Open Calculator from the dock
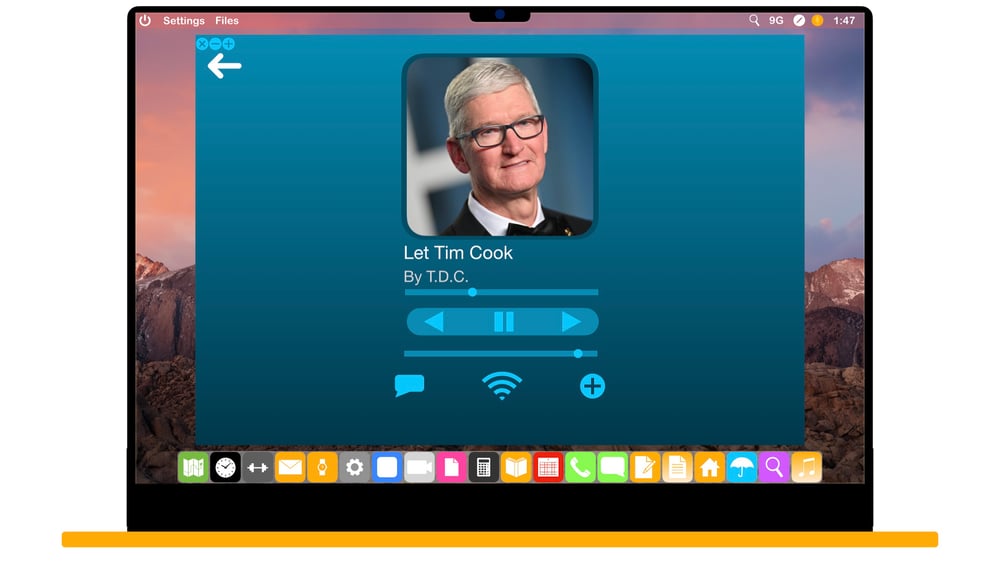 click(x=484, y=468)
